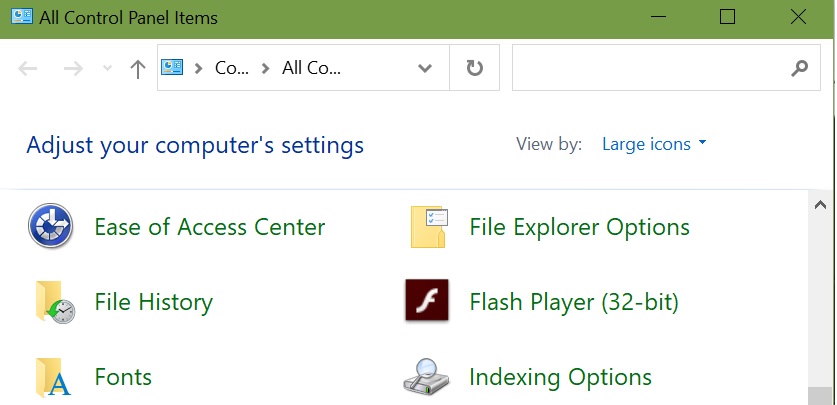Image resolution: width=837 pixels, height=405 pixels.
Task: Open the Ease of Access Center icon
Action: pyautogui.click(x=50, y=226)
